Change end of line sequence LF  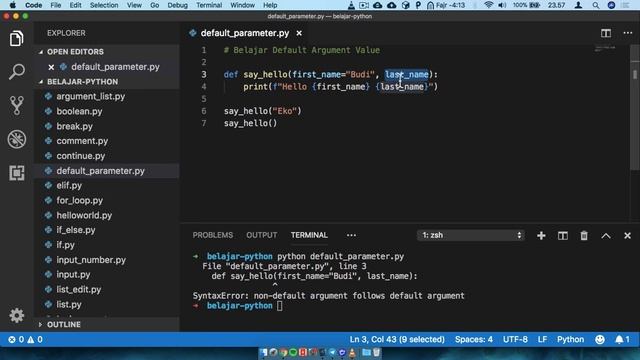coord(542,340)
